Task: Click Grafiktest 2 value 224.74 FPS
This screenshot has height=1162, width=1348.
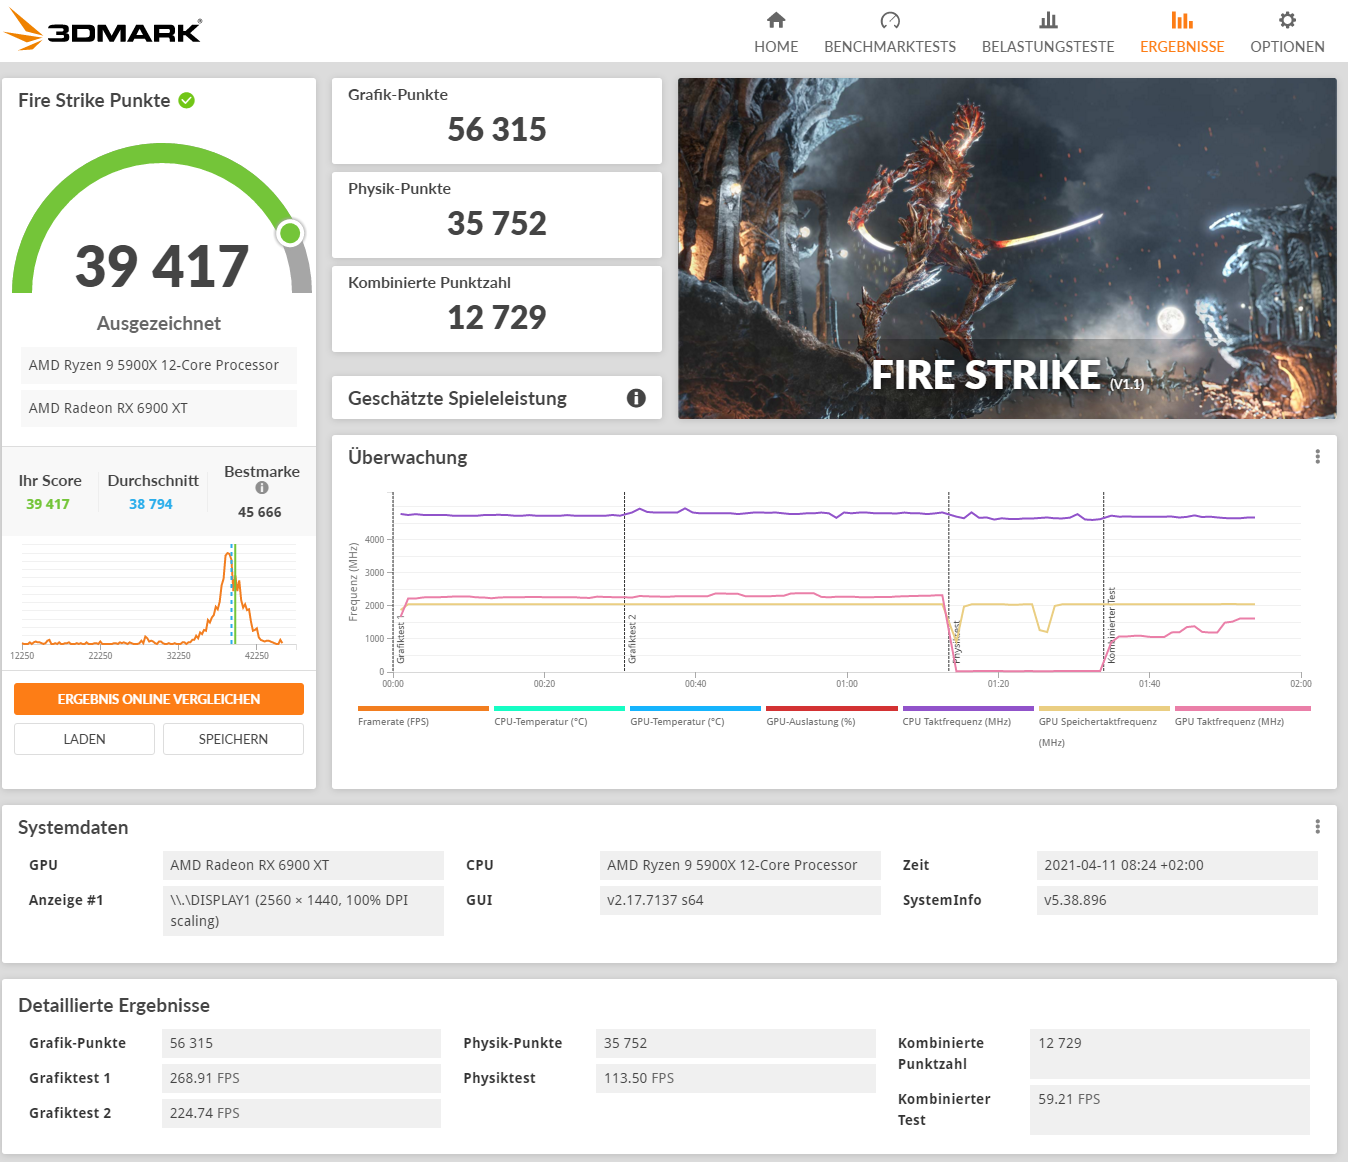Action: pyautogui.click(x=301, y=1113)
